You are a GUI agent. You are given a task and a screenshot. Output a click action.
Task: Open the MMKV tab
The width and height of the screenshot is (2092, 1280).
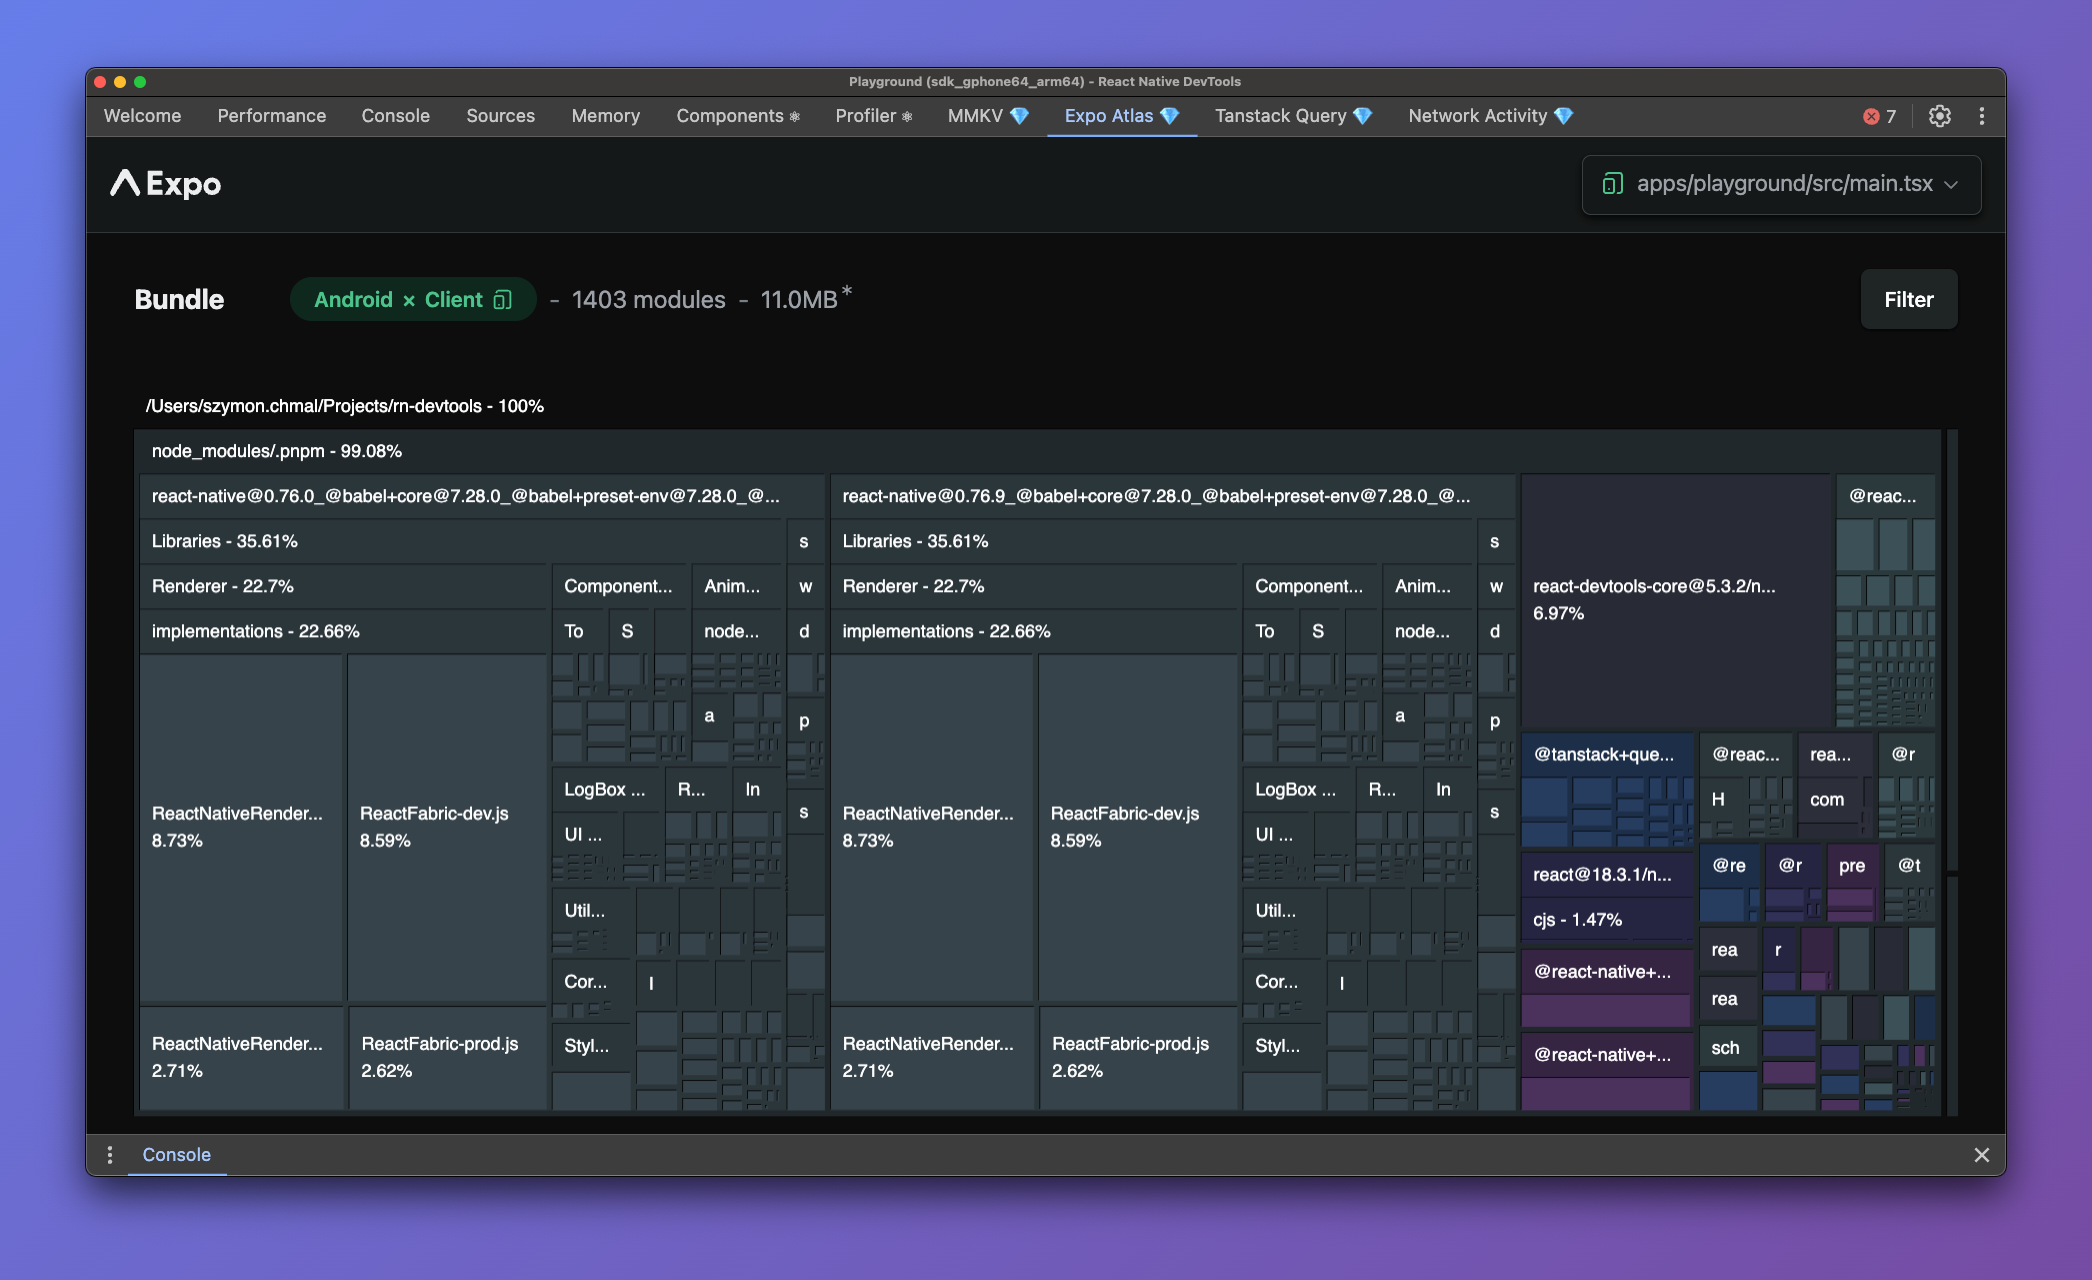point(988,116)
